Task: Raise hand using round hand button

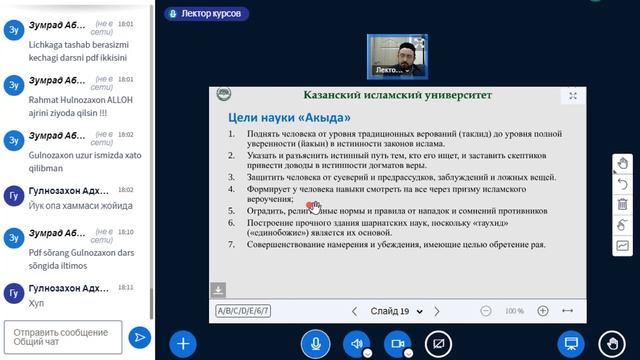Action: (x=612, y=344)
